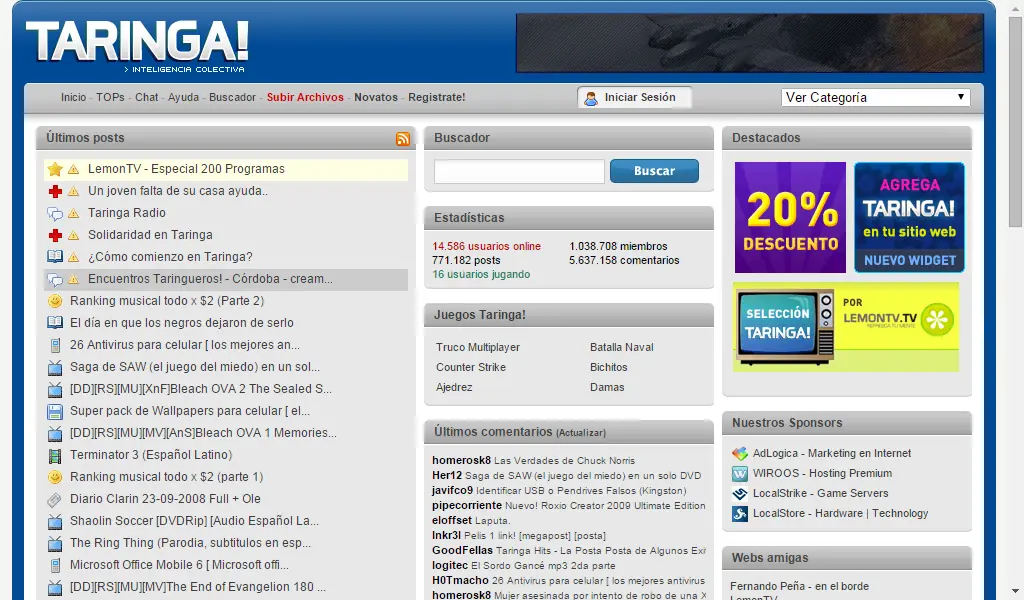Open the Diario Clarin 23-09-2008 post
The image size is (1024, 600).
[165, 499]
